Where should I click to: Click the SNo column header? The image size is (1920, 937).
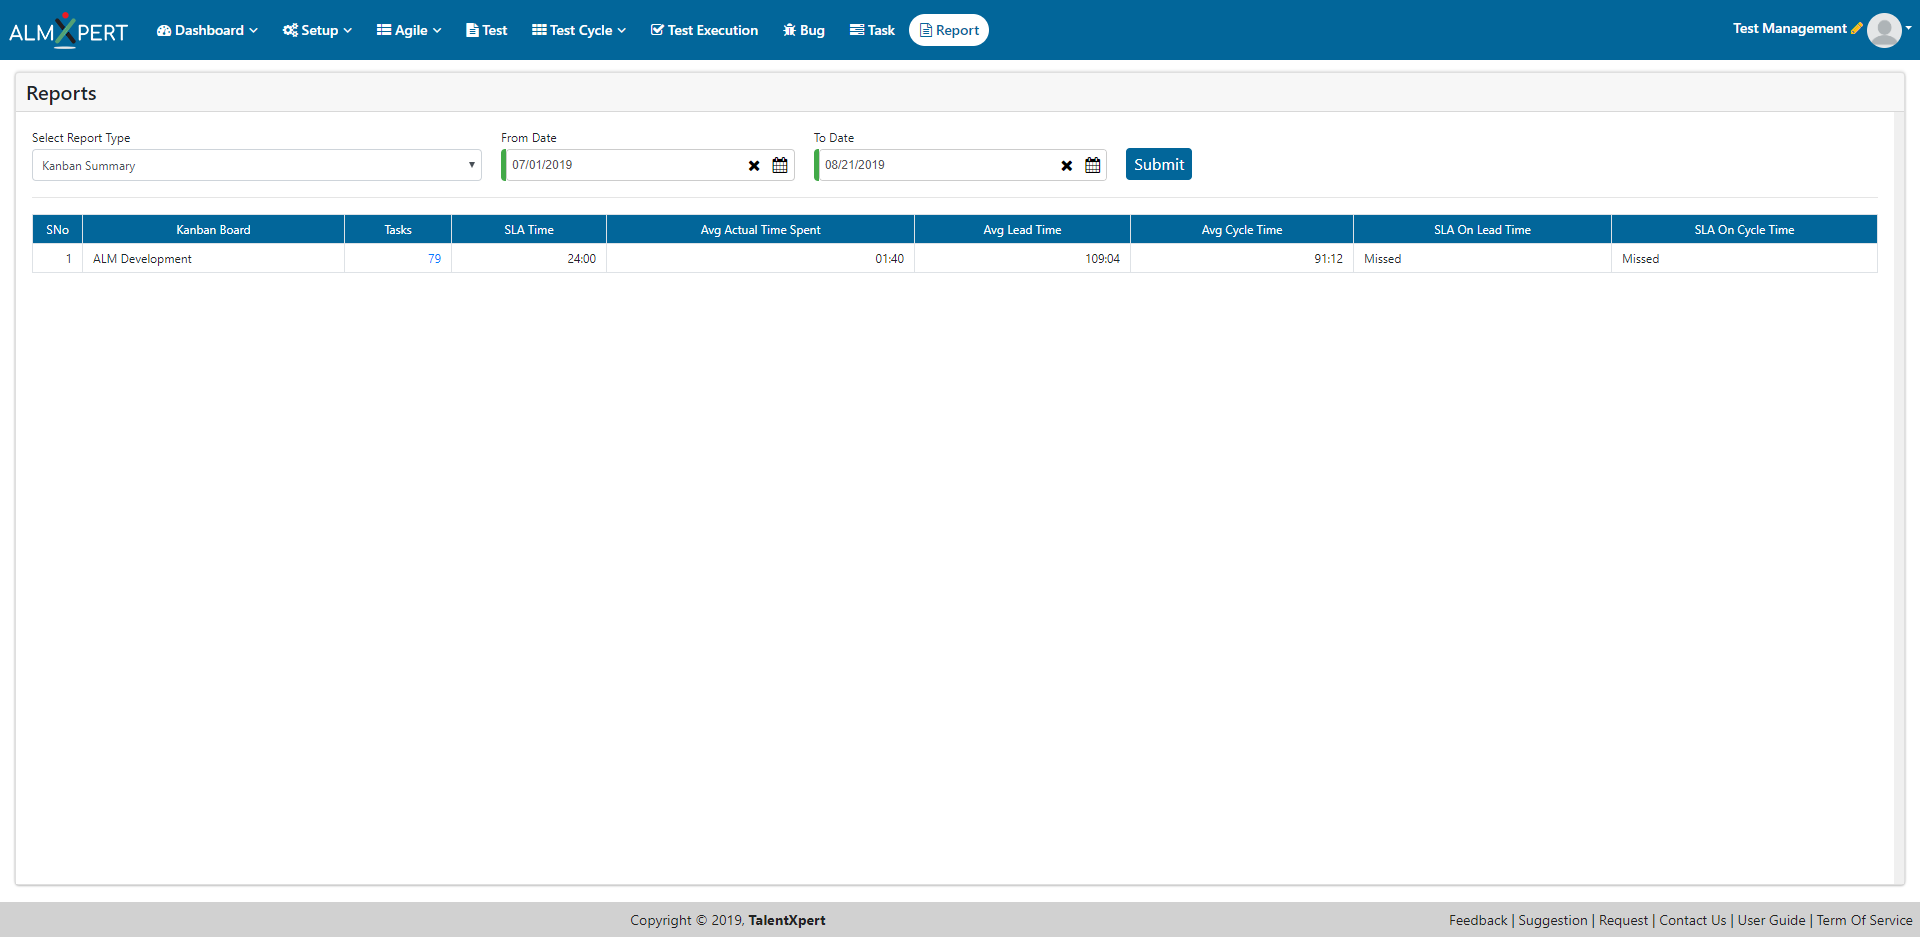57,229
